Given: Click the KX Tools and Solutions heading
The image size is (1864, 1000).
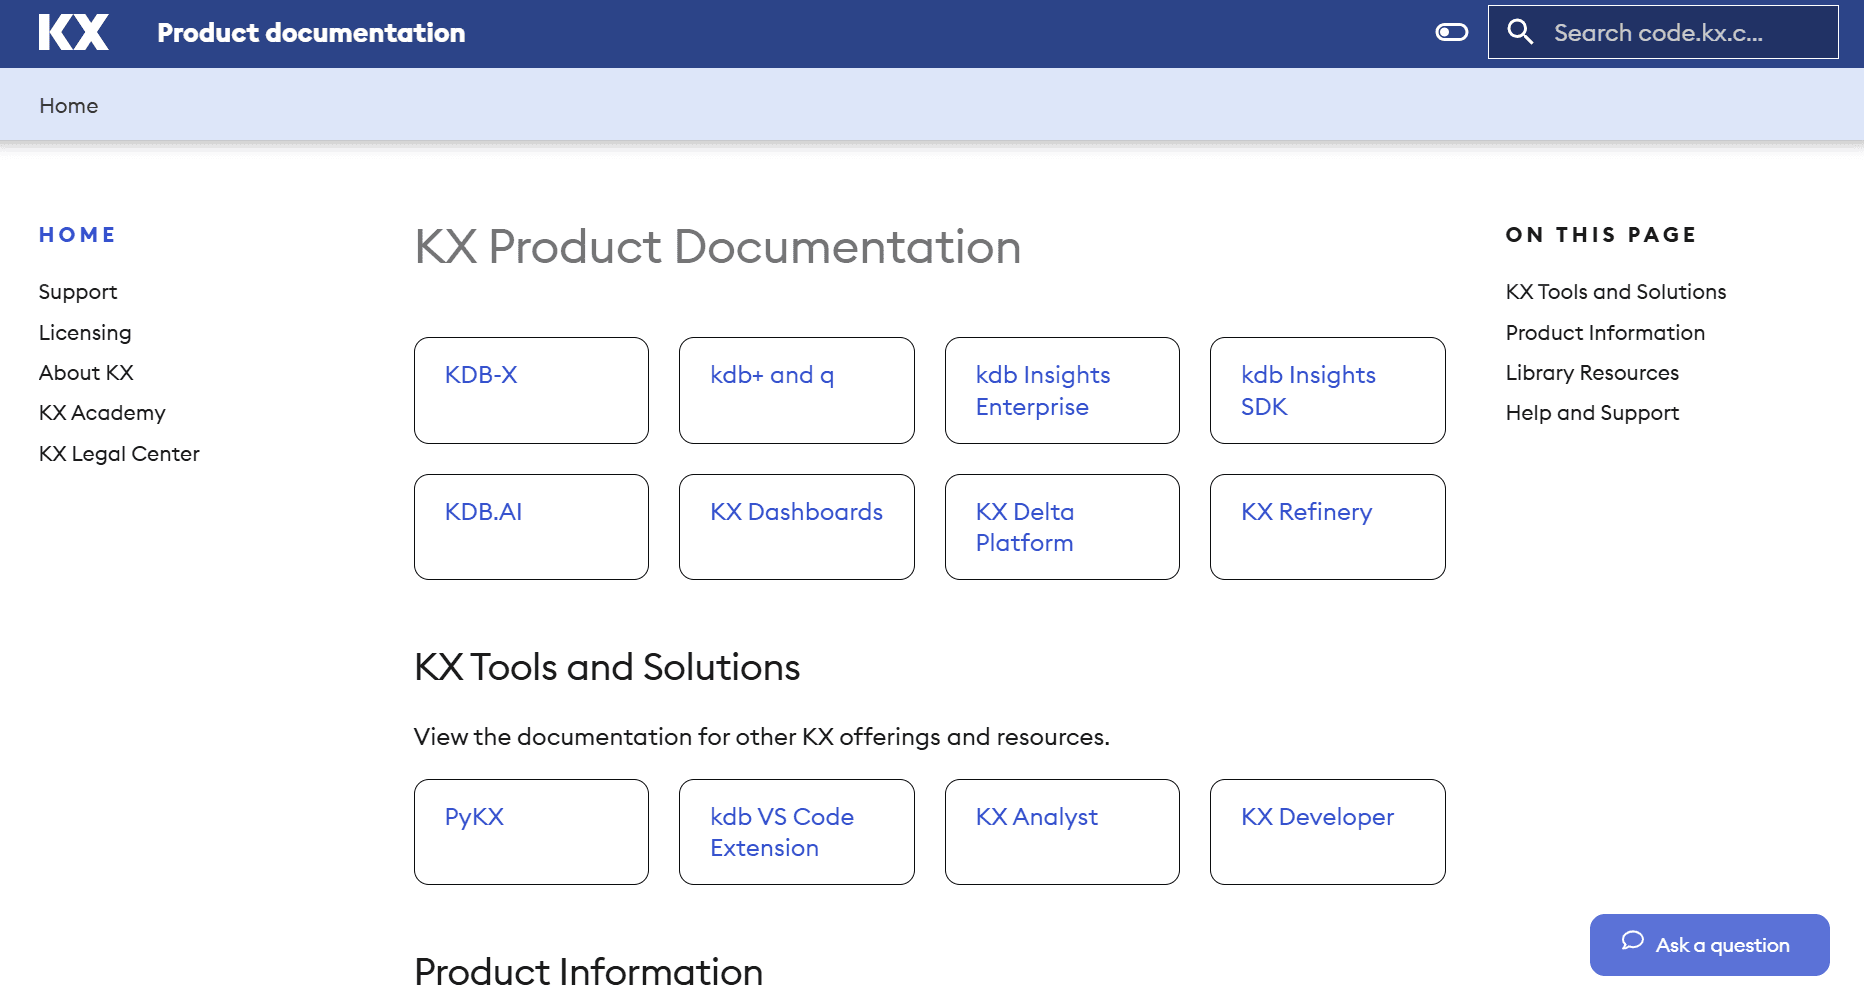Looking at the screenshot, I should click(607, 667).
